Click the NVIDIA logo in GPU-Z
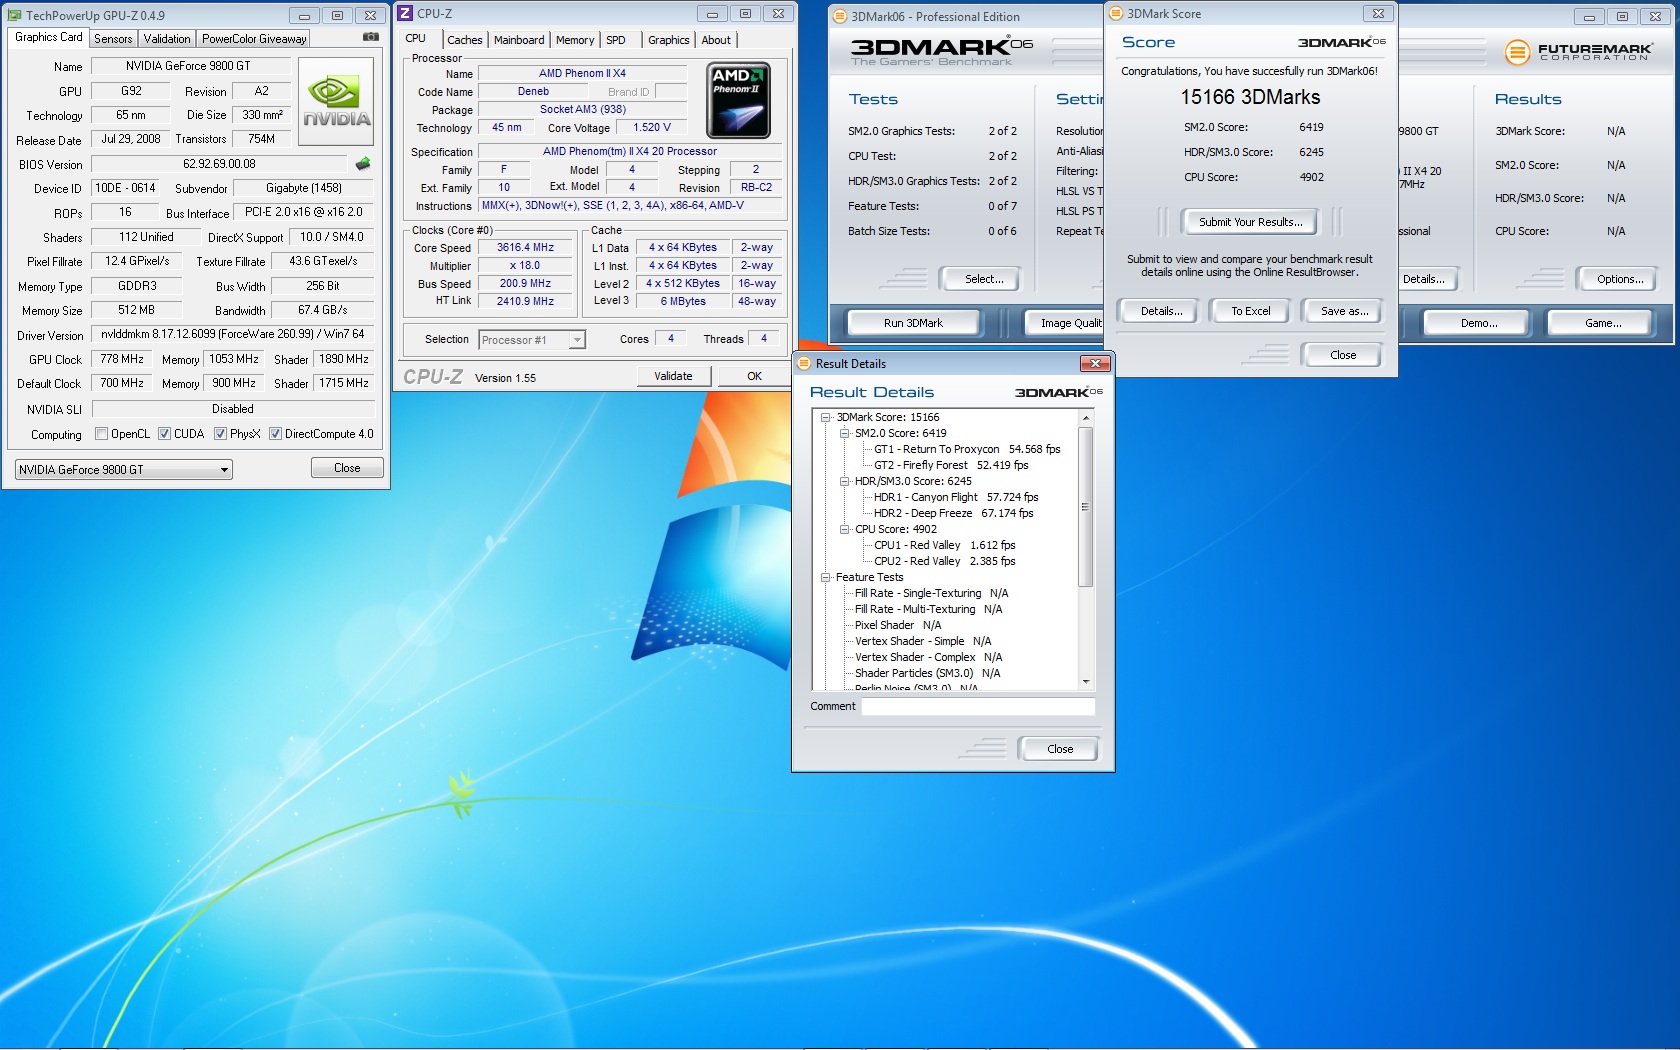Viewport: 1680px width, 1050px height. tap(336, 101)
